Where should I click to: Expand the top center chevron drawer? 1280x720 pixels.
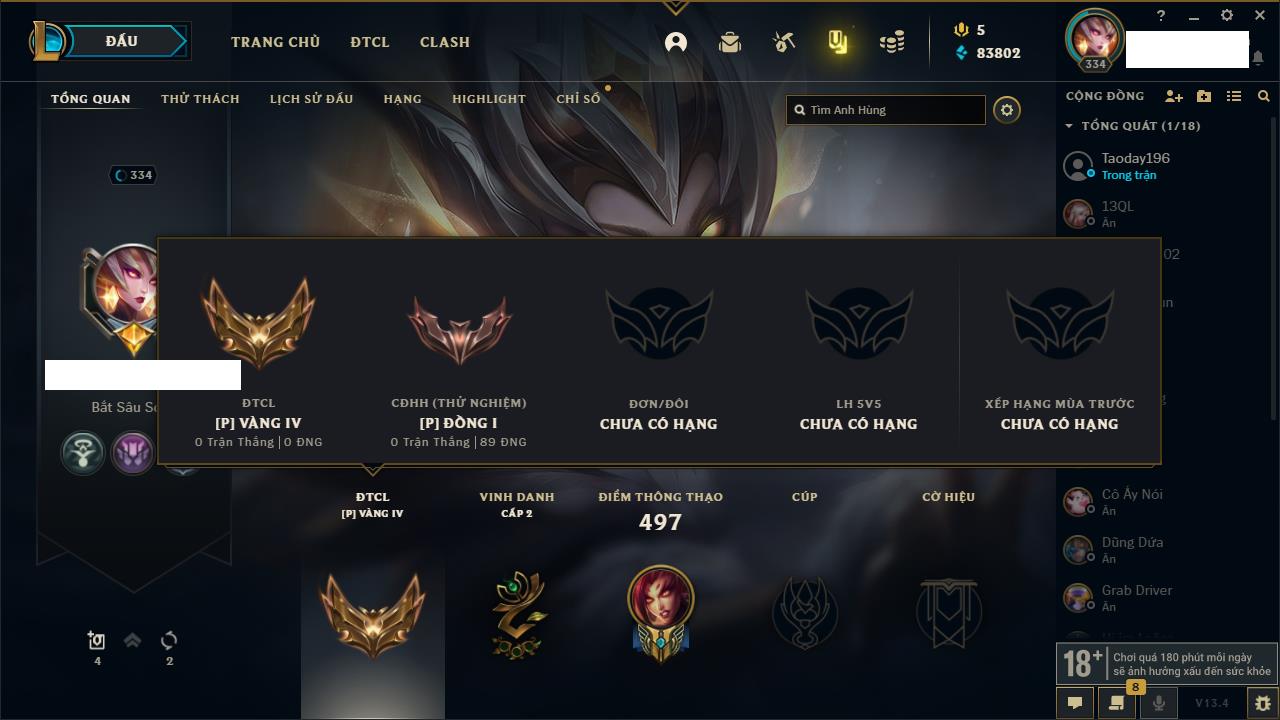pos(675,7)
